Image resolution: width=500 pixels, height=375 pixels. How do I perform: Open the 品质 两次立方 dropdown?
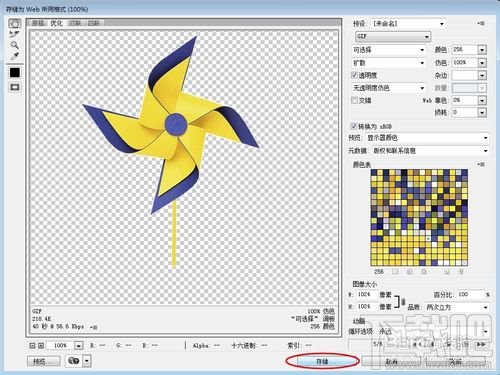[457, 307]
